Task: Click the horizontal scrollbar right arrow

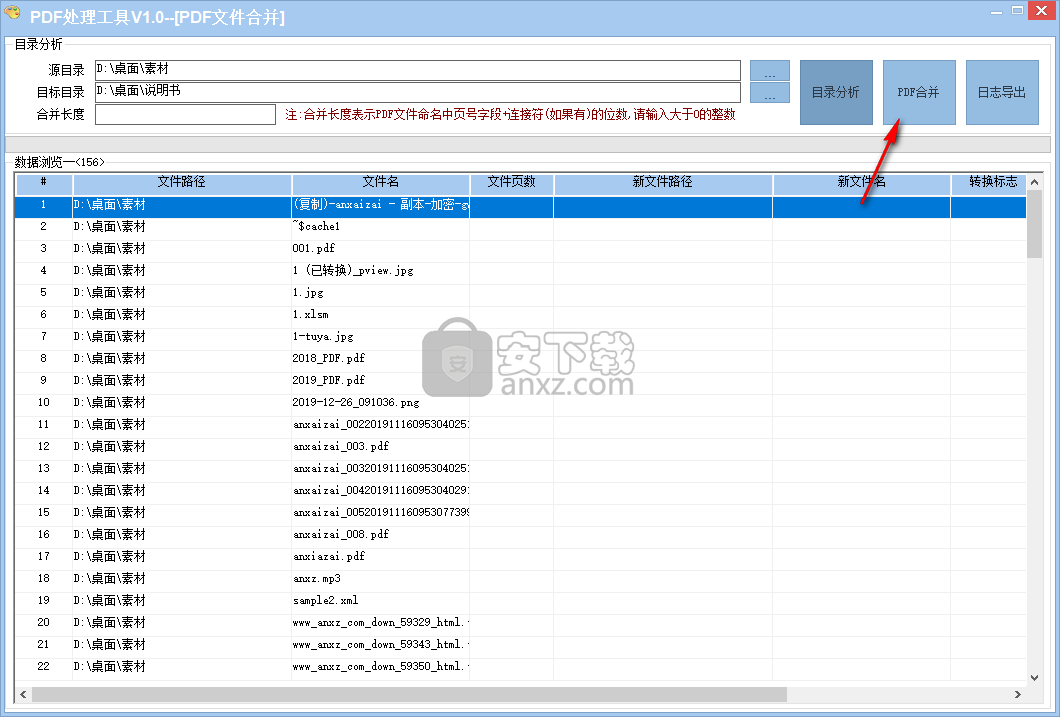Action: click(1018, 694)
